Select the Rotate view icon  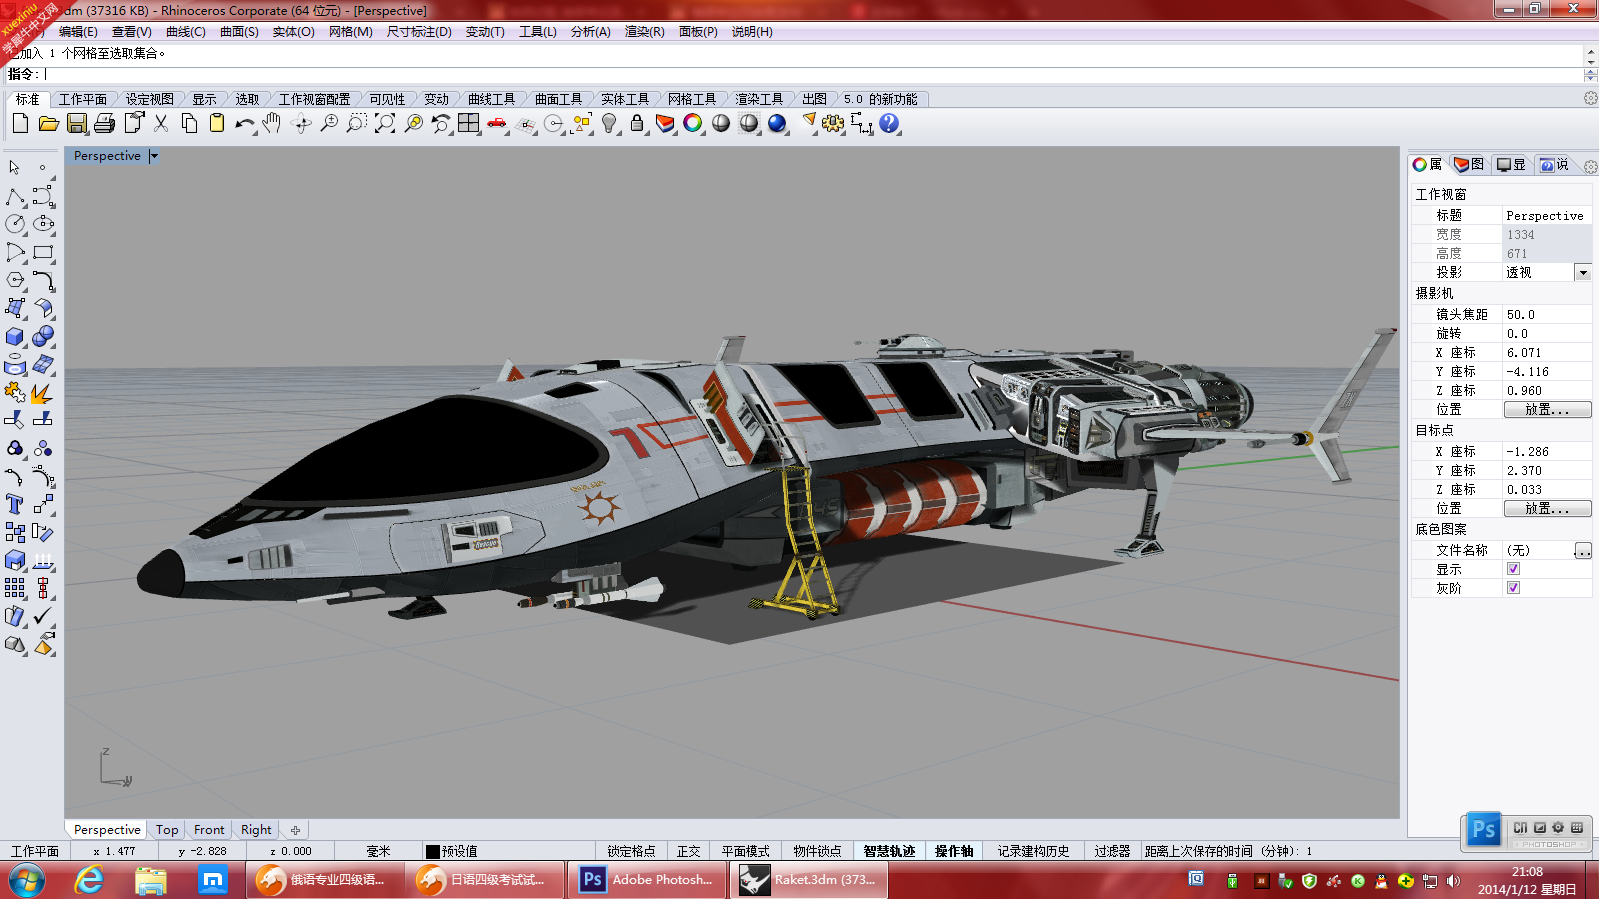tap(301, 123)
